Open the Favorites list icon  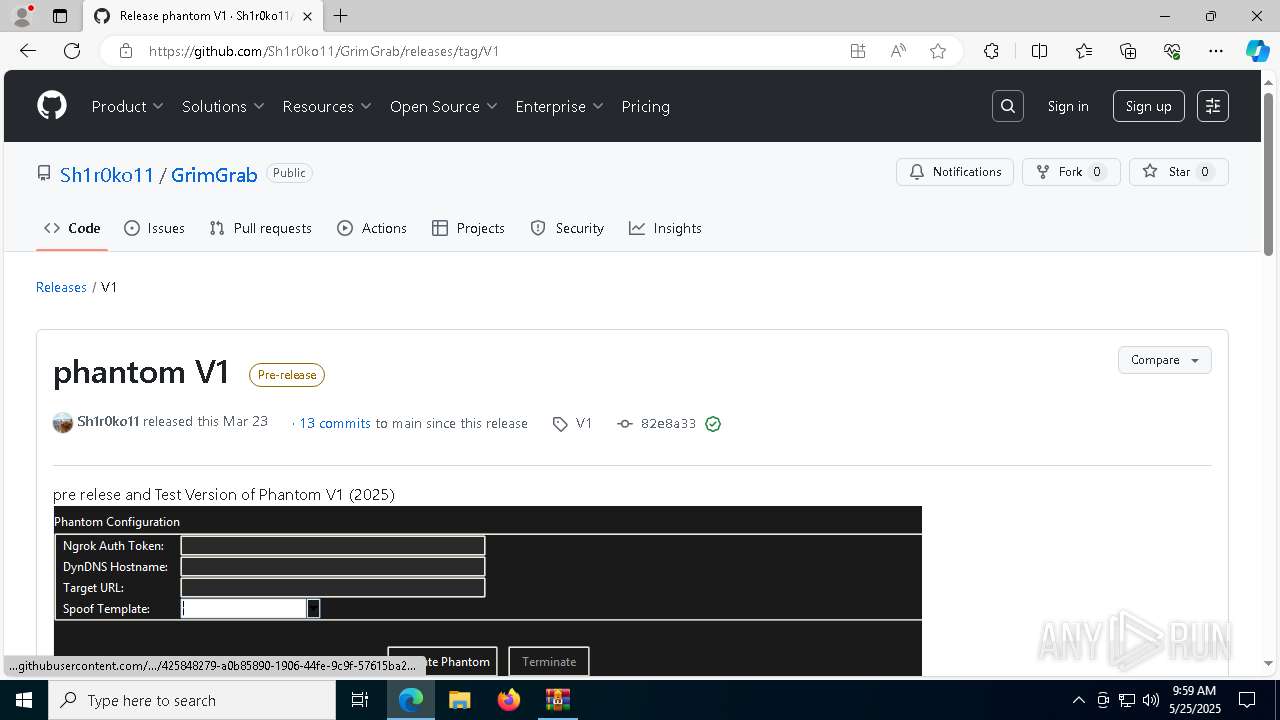1084,51
